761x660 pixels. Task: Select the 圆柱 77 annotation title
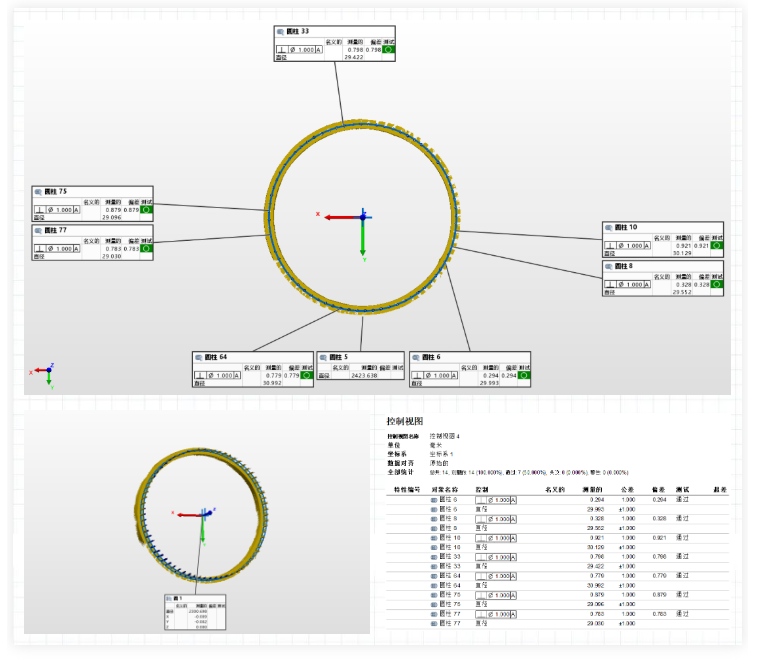[57, 230]
